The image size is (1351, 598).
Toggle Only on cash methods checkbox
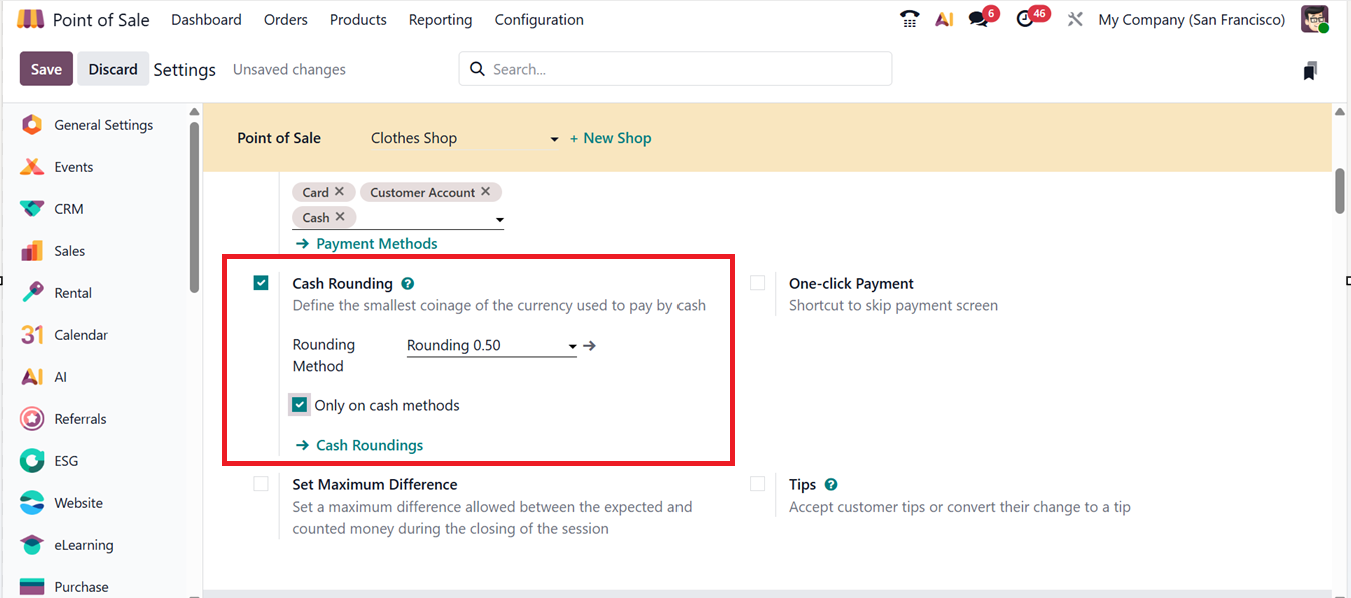(299, 405)
